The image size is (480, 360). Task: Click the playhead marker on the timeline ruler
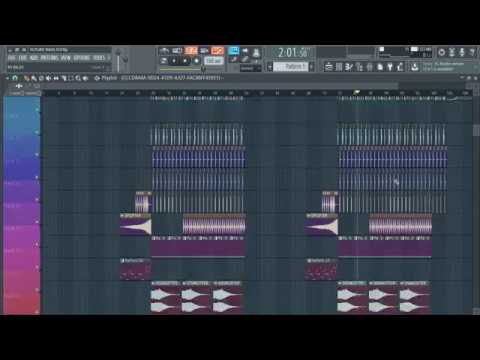point(357,92)
